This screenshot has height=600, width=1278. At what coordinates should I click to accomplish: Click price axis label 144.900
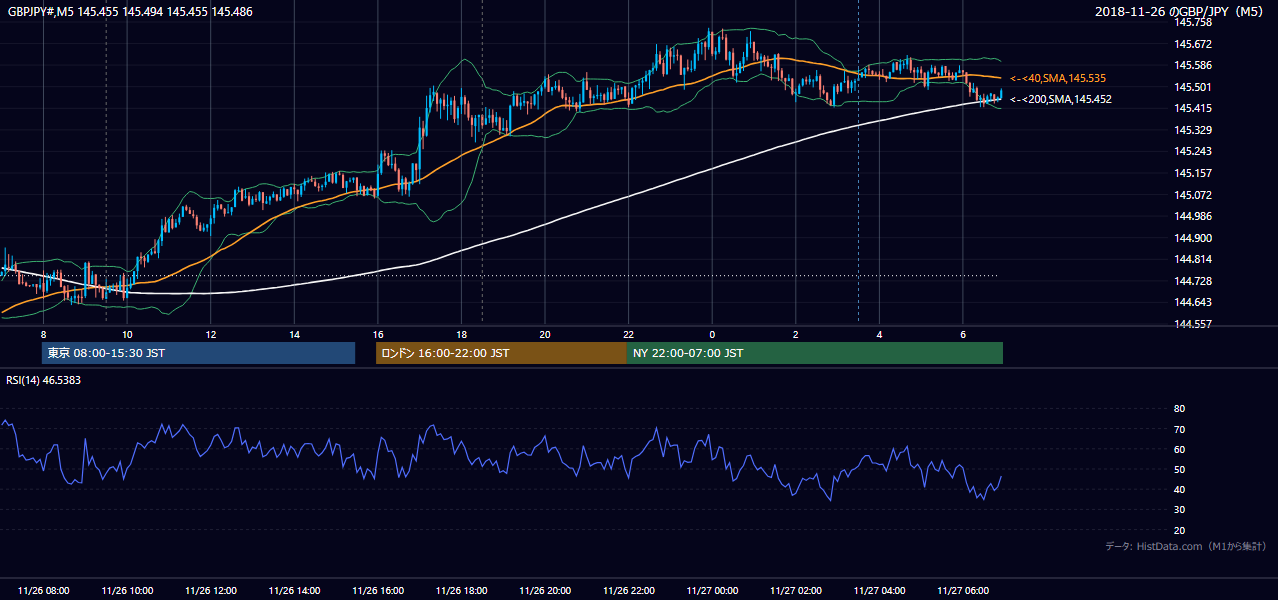[1191, 238]
